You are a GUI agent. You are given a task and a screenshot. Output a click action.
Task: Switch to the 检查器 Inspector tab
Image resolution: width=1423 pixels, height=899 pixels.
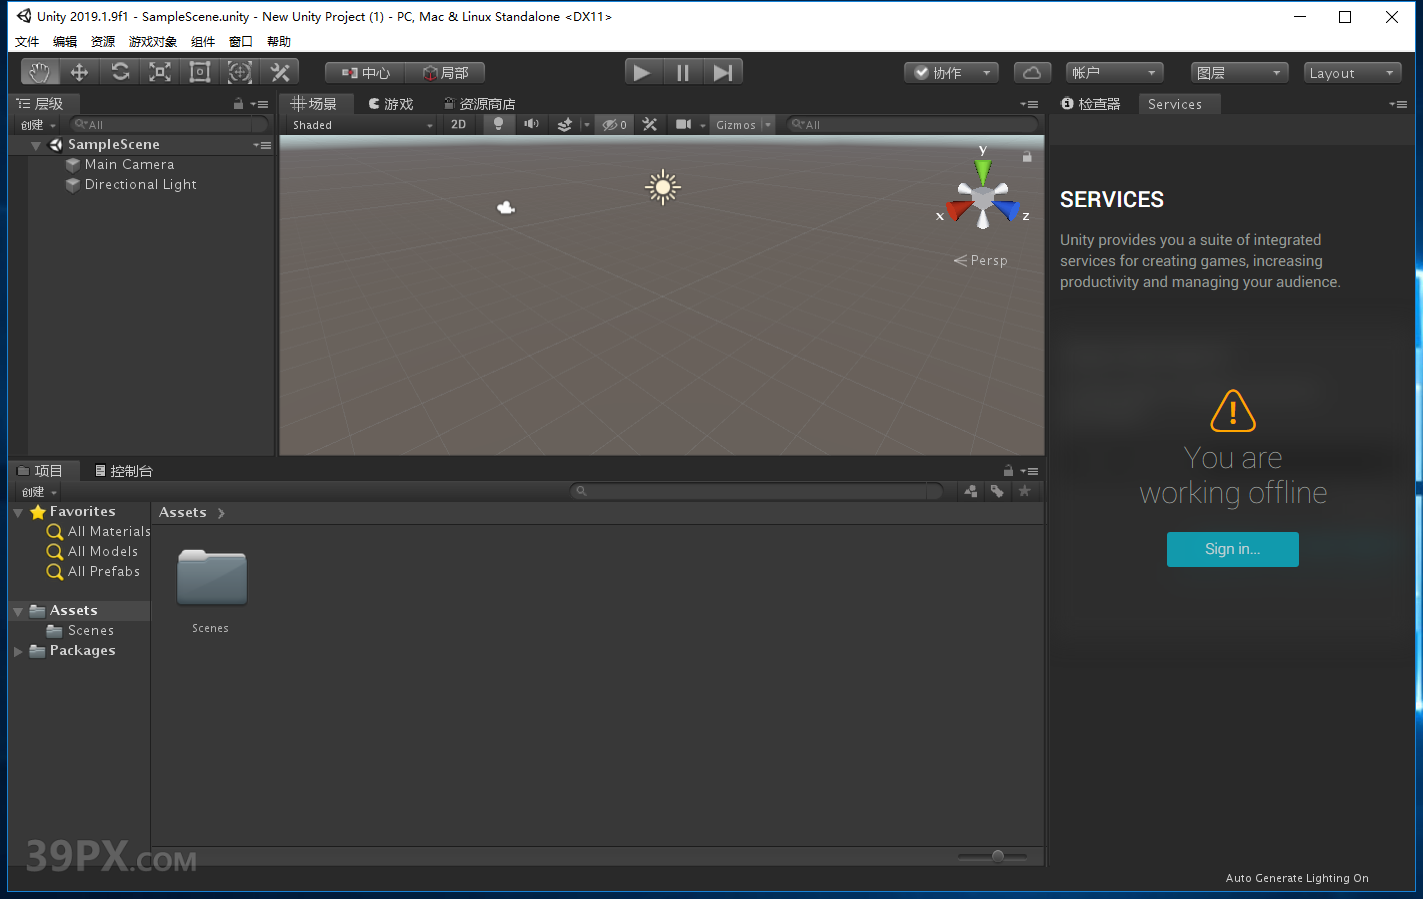pos(1091,104)
